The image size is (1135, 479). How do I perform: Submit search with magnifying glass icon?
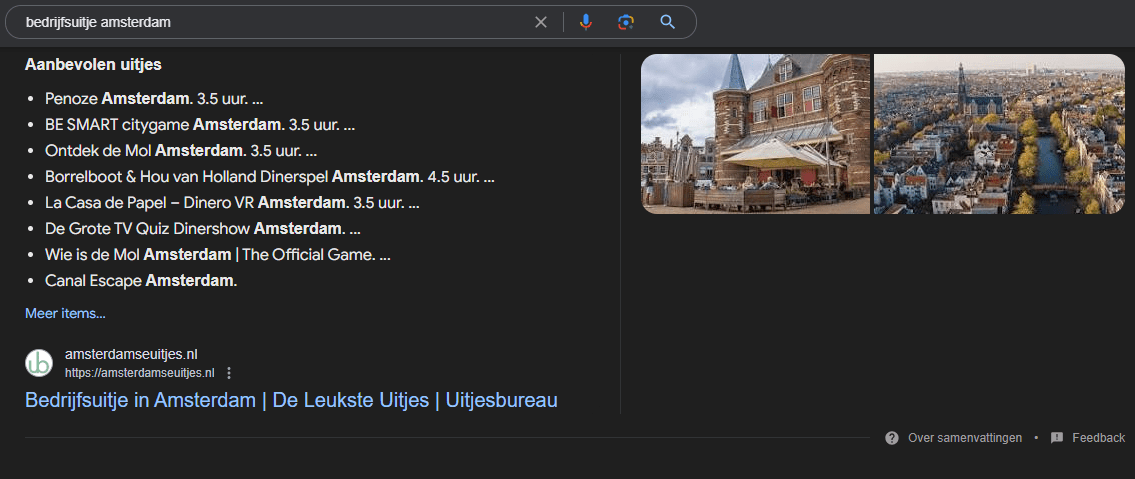coord(667,22)
